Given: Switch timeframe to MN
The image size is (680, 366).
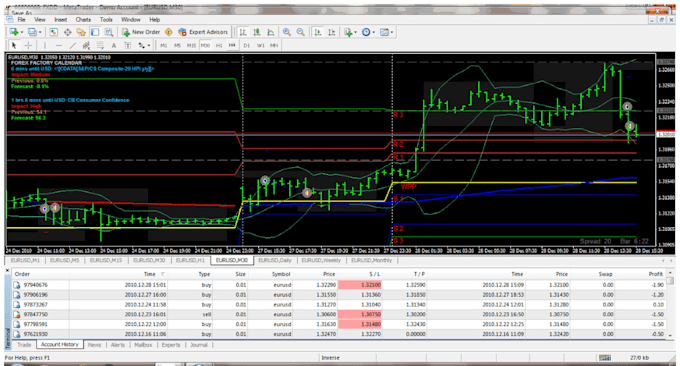Looking at the screenshot, I should 274,45.
